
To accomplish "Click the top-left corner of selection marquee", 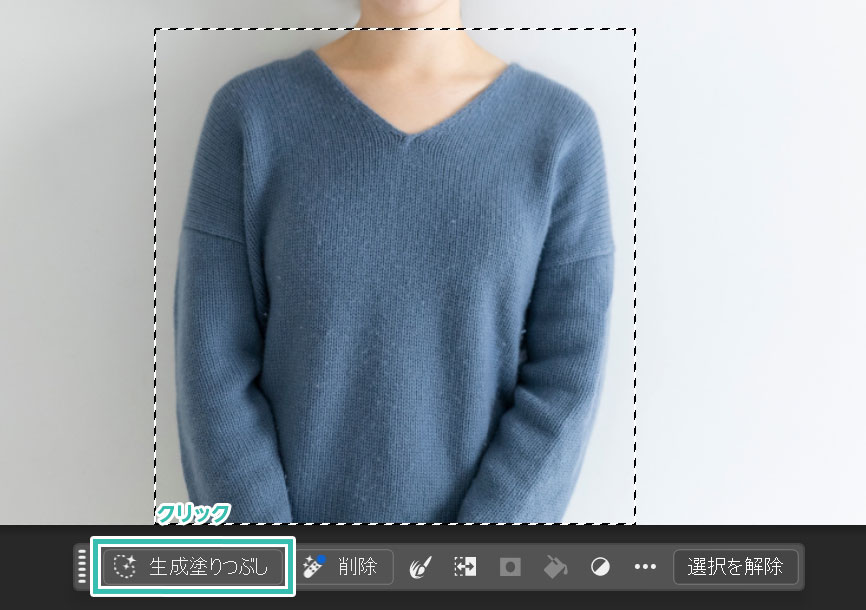I will pyautogui.click(x=155, y=29).
